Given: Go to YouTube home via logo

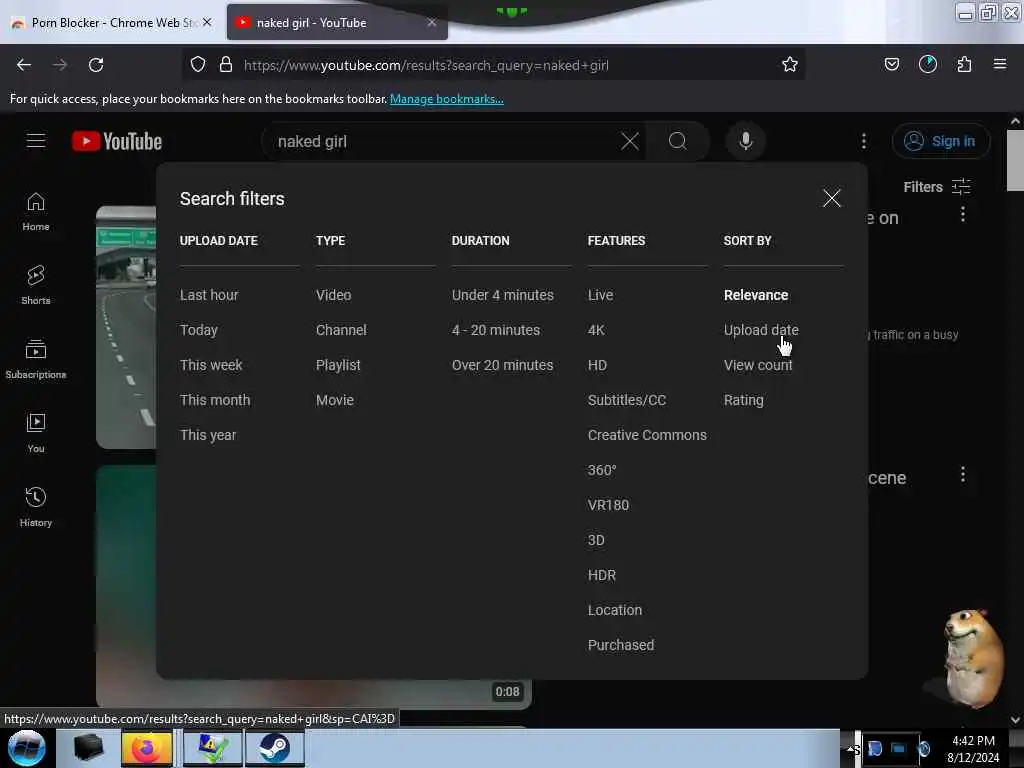Looking at the screenshot, I should [117, 141].
